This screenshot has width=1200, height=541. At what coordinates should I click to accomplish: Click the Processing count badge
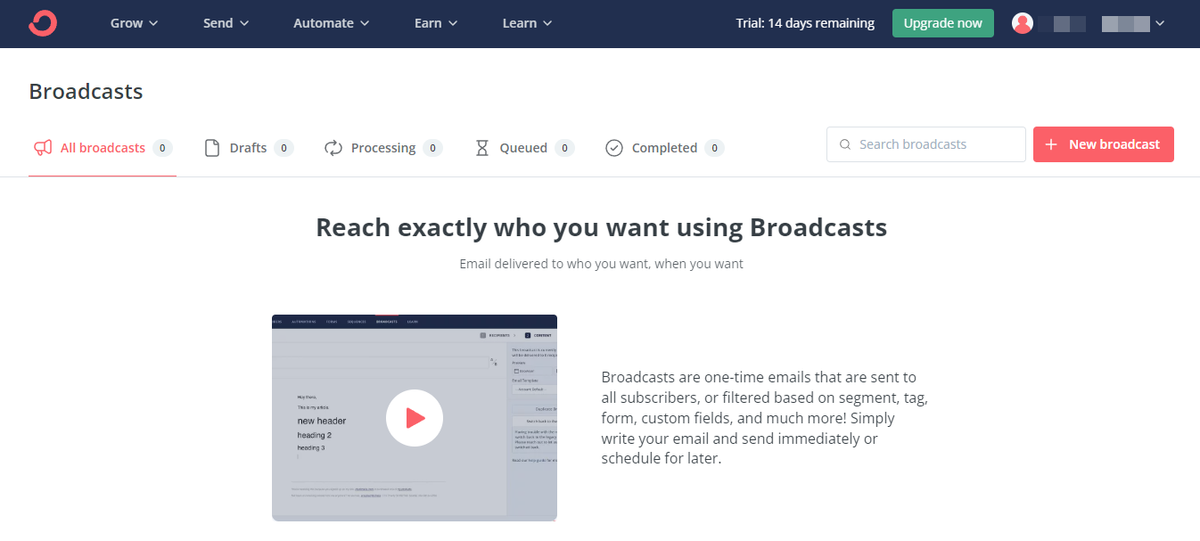pos(433,148)
